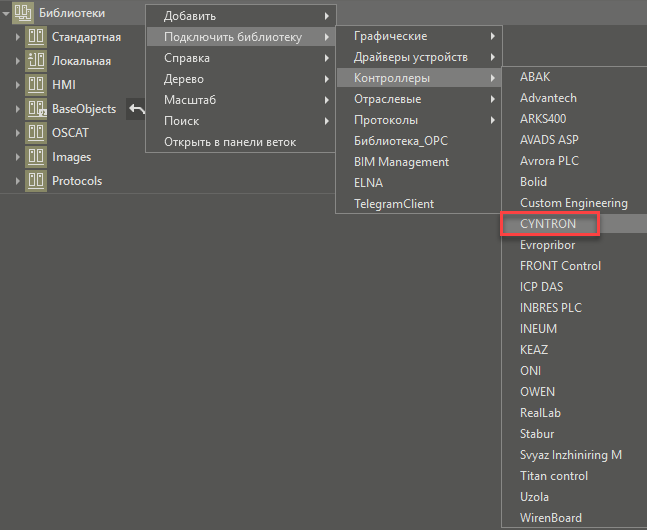Image resolution: width=647 pixels, height=530 pixels.
Task: Select TelegramClient library entry
Action: (x=419, y=204)
